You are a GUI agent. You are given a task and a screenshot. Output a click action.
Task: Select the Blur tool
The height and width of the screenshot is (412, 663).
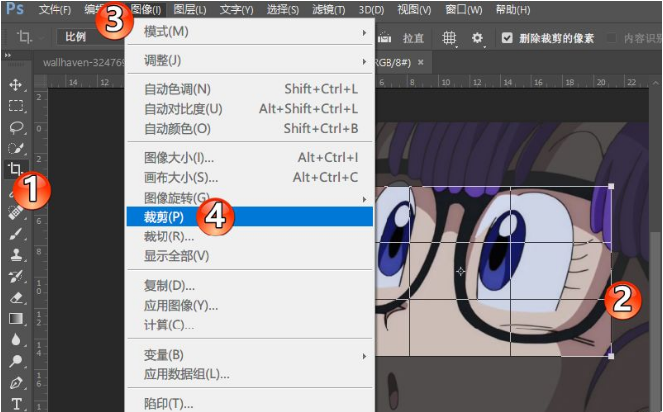pyautogui.click(x=16, y=340)
